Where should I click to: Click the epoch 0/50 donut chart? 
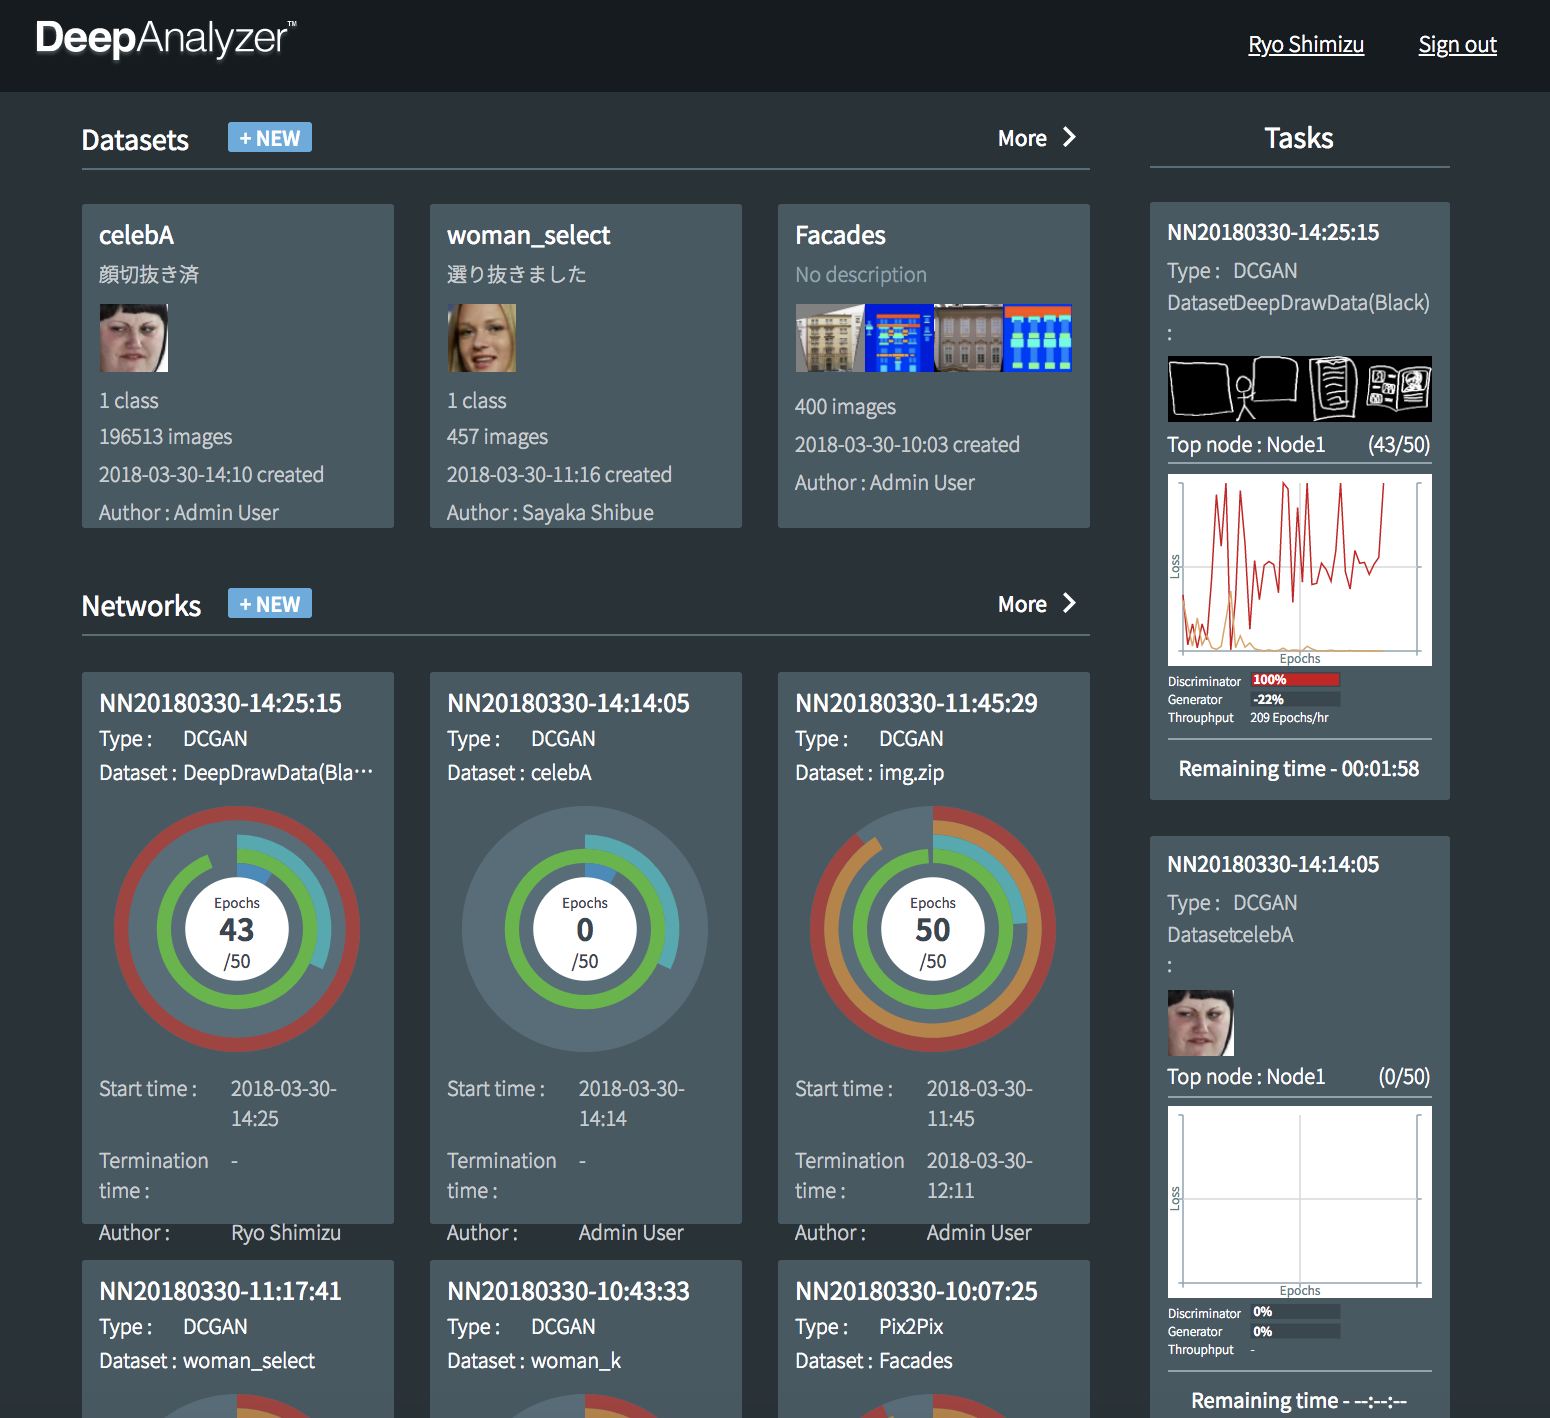[x=585, y=929]
